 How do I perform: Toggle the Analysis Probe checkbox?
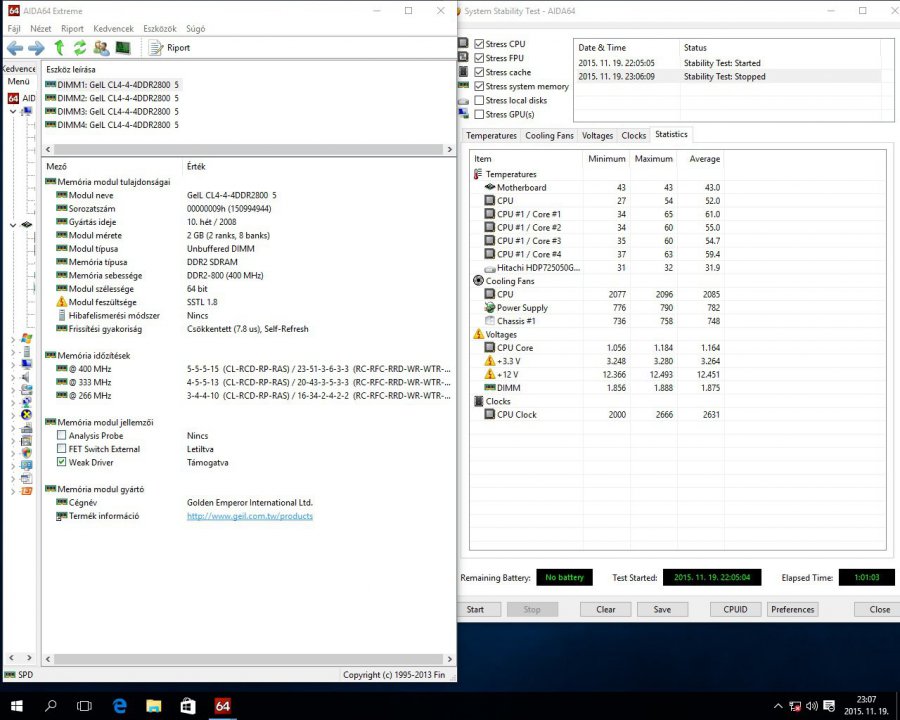(x=61, y=435)
